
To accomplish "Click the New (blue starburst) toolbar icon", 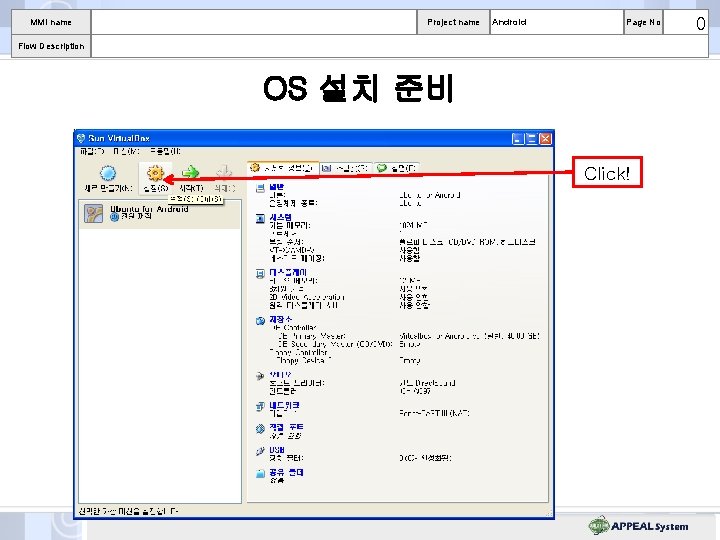I will 108,173.
